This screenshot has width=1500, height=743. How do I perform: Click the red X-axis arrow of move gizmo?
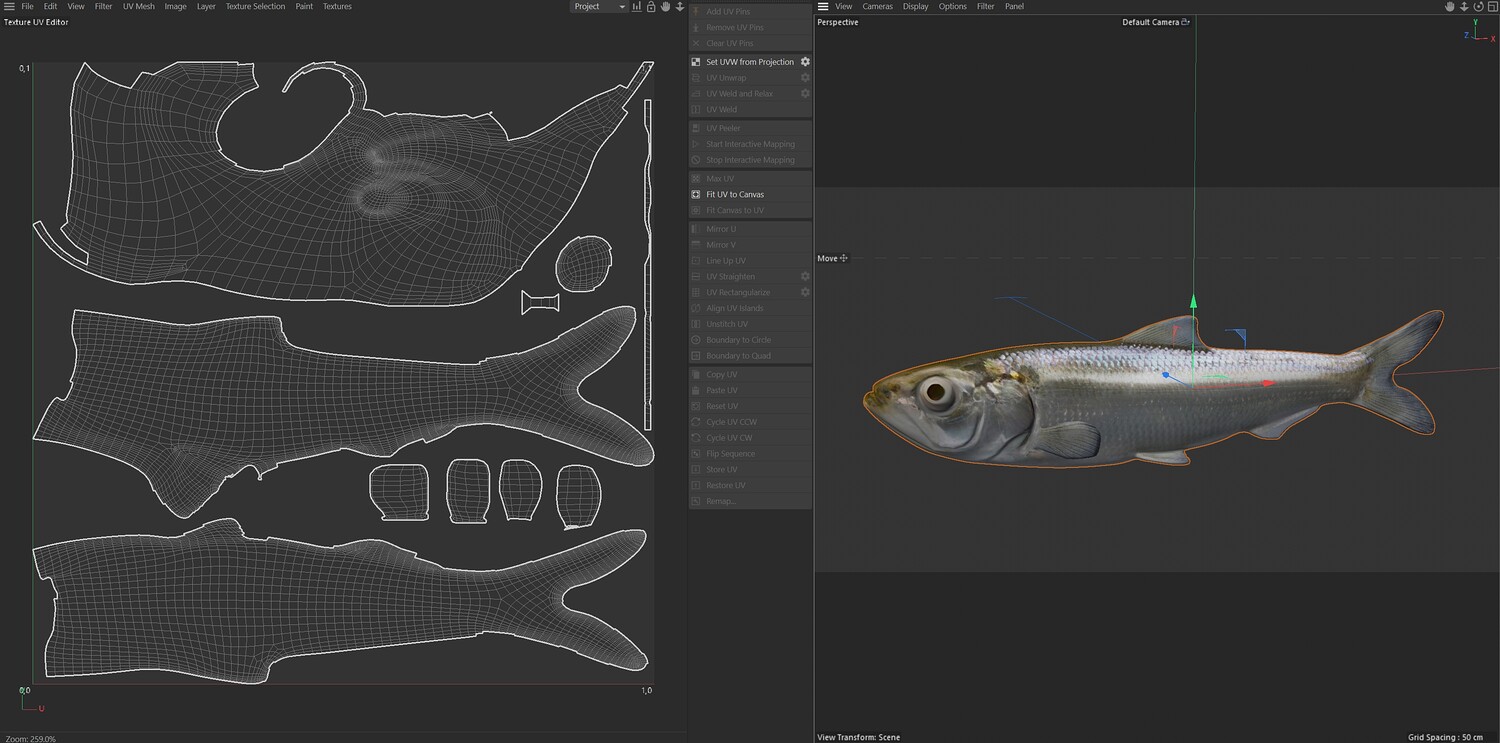tap(1268, 382)
